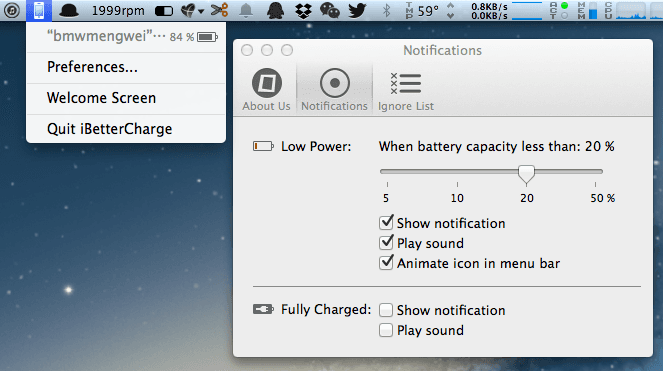Minimize the Notifications window
The width and height of the screenshot is (663, 371).
tap(267, 50)
